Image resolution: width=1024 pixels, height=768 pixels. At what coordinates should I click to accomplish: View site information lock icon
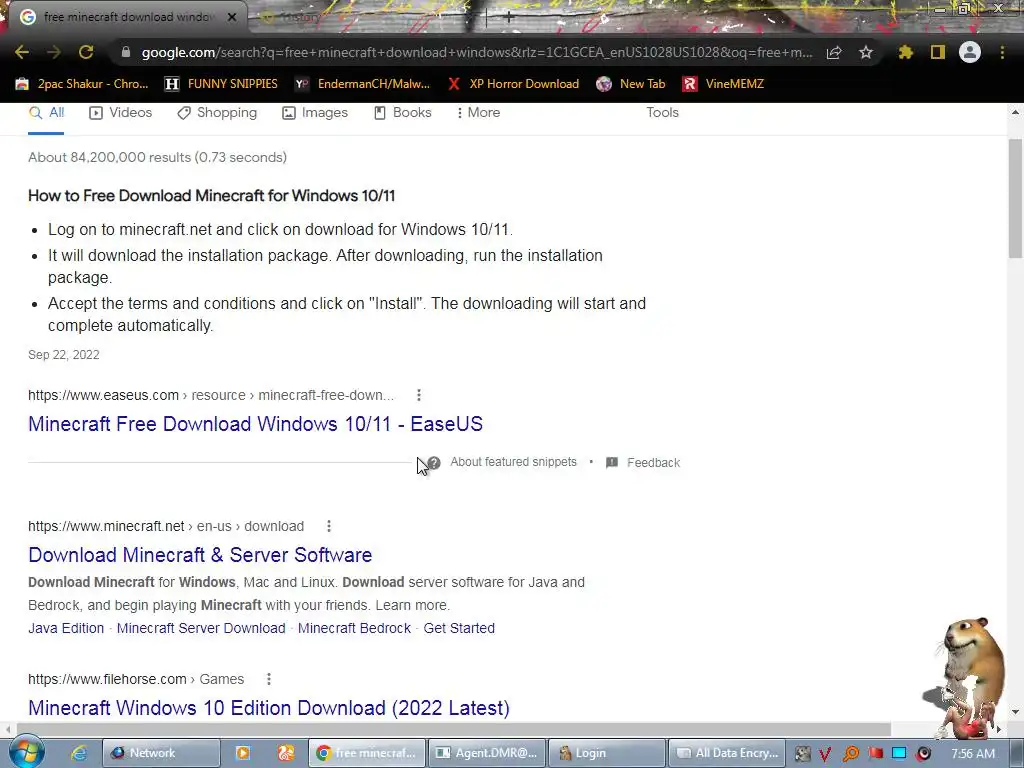click(x=126, y=52)
